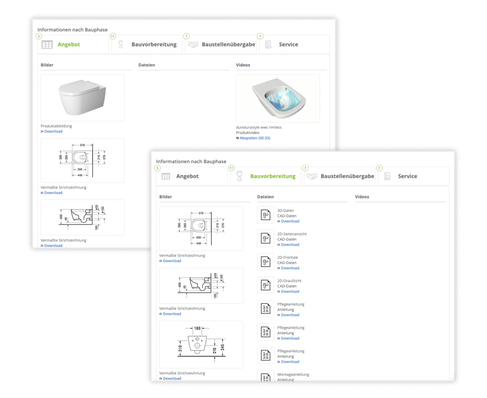
Task: Open the Service tab in the front panel
Action: pos(413,176)
